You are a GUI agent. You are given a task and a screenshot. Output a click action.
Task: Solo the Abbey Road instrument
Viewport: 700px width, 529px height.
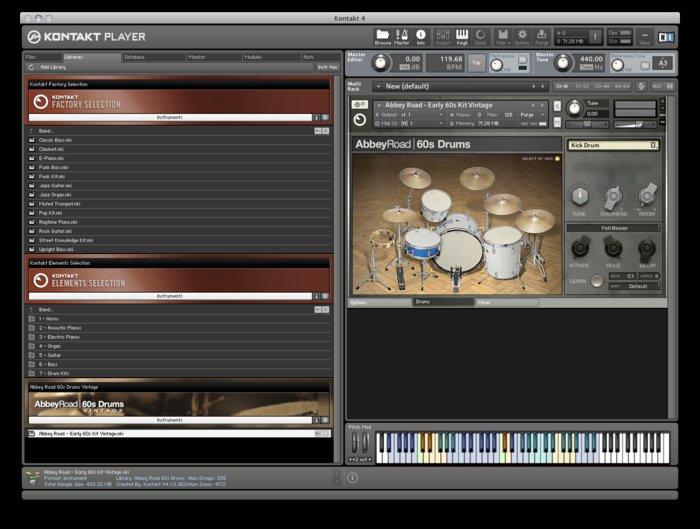tap(557, 106)
